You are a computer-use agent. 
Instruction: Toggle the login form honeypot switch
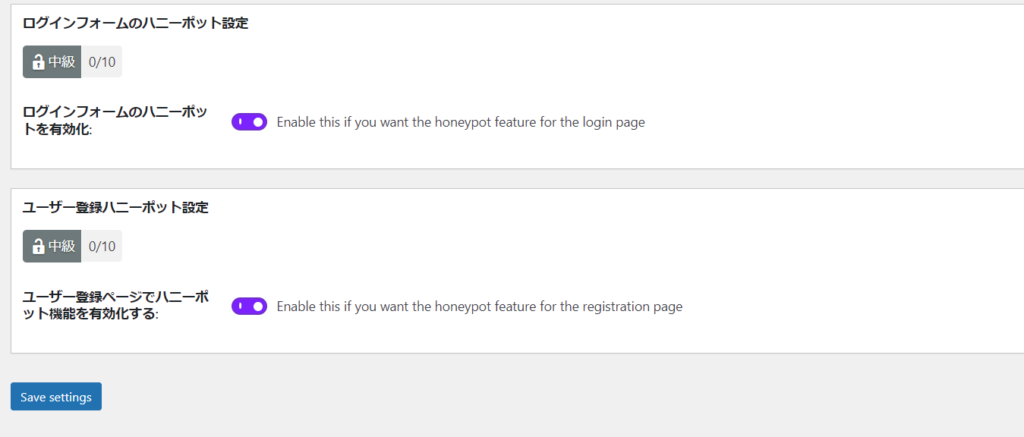click(x=249, y=122)
